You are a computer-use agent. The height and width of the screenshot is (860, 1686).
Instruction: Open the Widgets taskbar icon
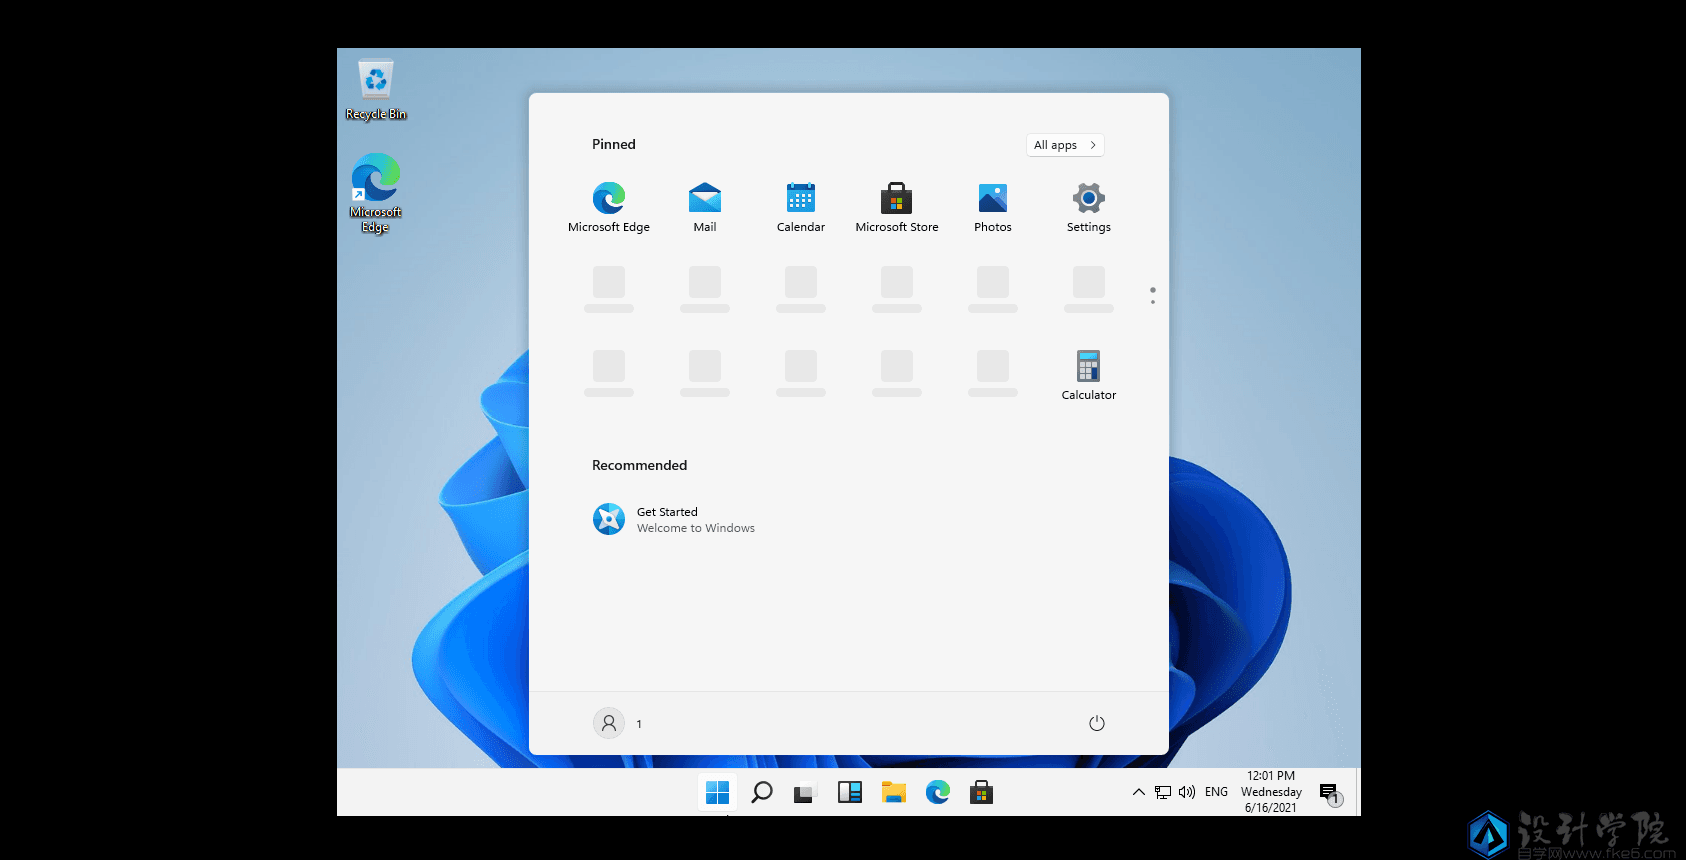click(850, 793)
